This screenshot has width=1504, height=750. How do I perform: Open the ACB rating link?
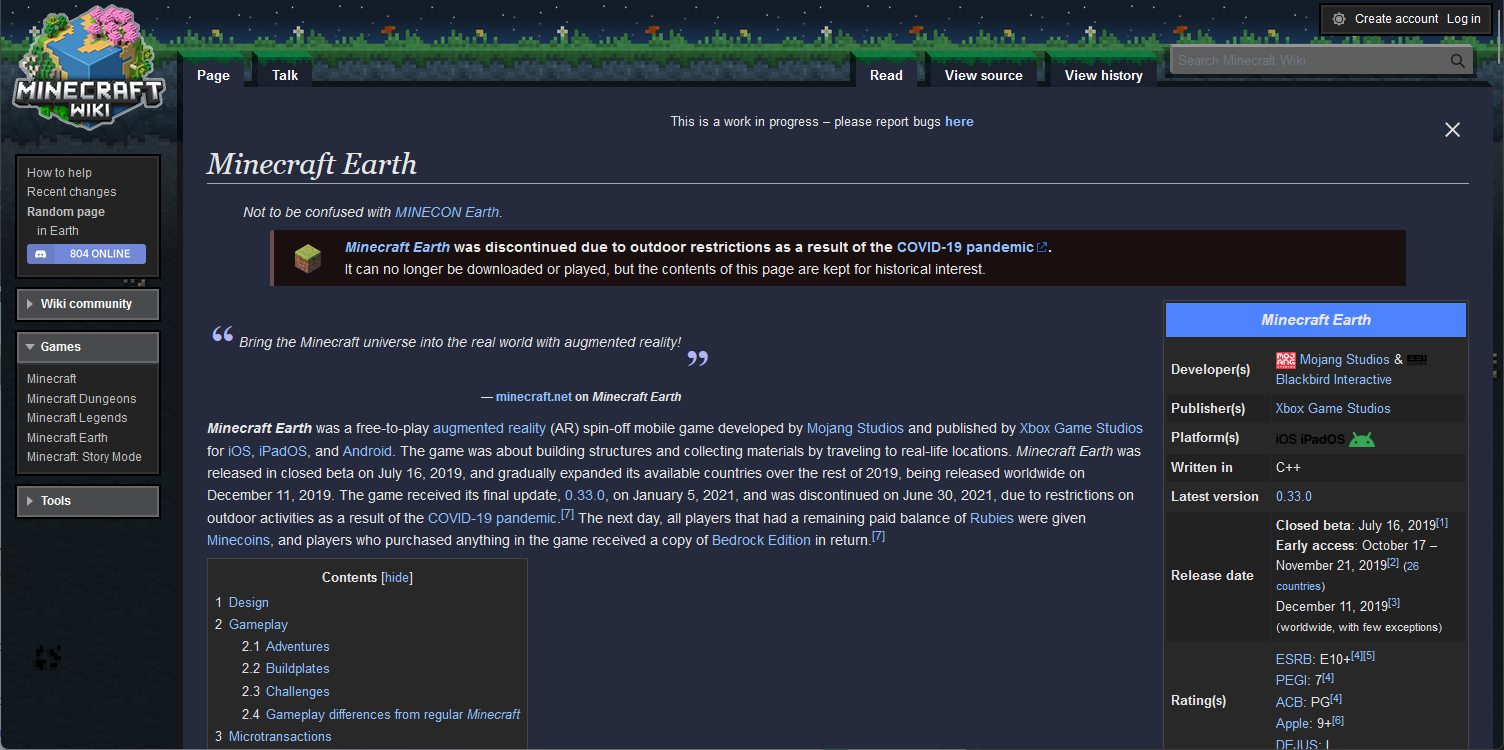coord(1291,703)
